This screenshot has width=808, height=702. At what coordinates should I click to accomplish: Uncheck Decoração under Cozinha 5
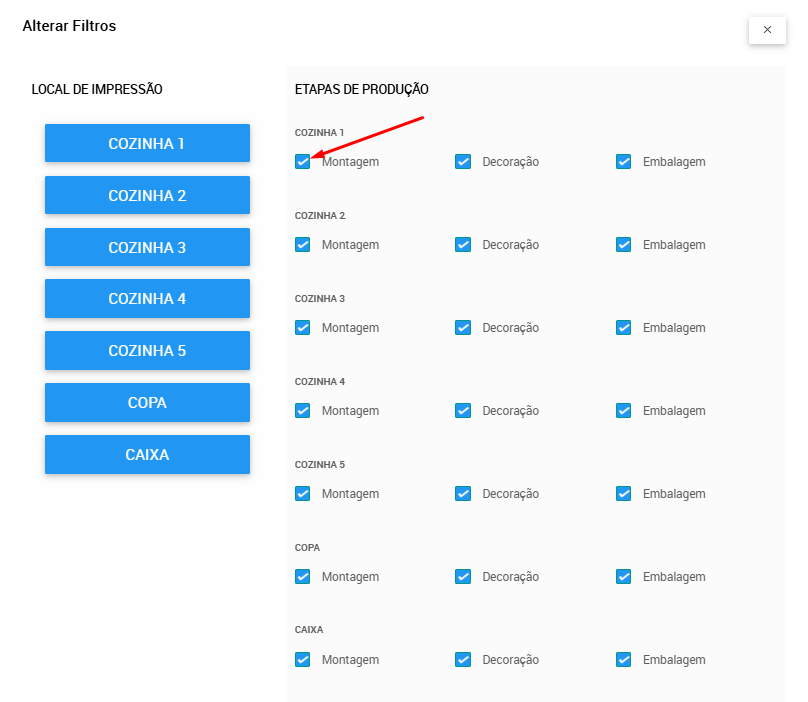[x=463, y=494]
